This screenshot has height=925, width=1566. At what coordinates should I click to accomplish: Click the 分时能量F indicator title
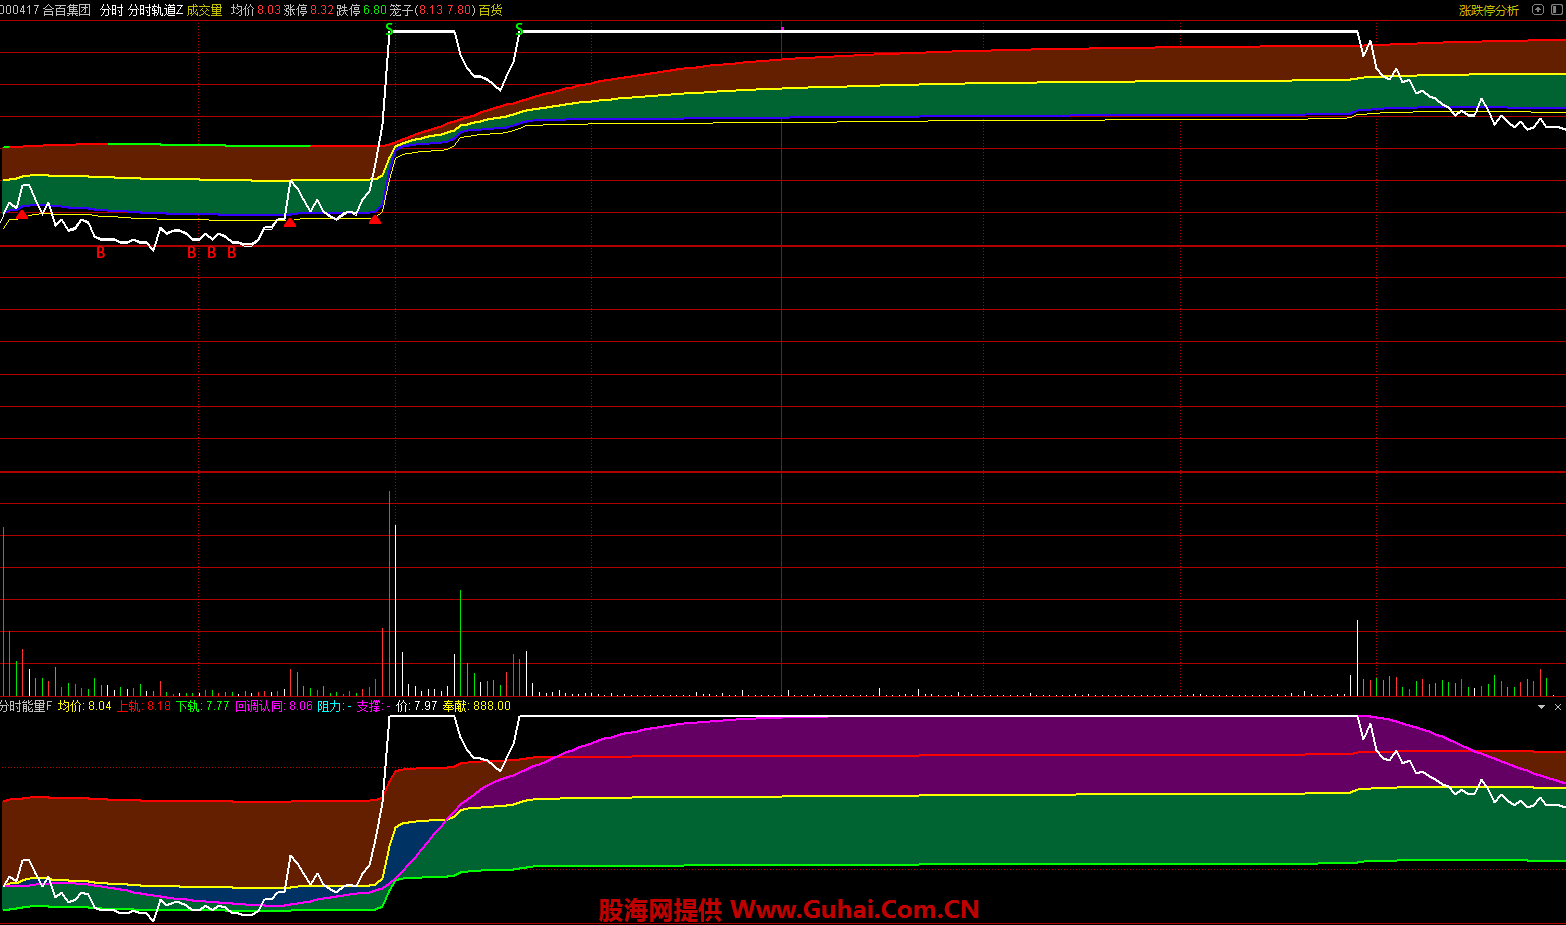pyautogui.click(x=26, y=706)
